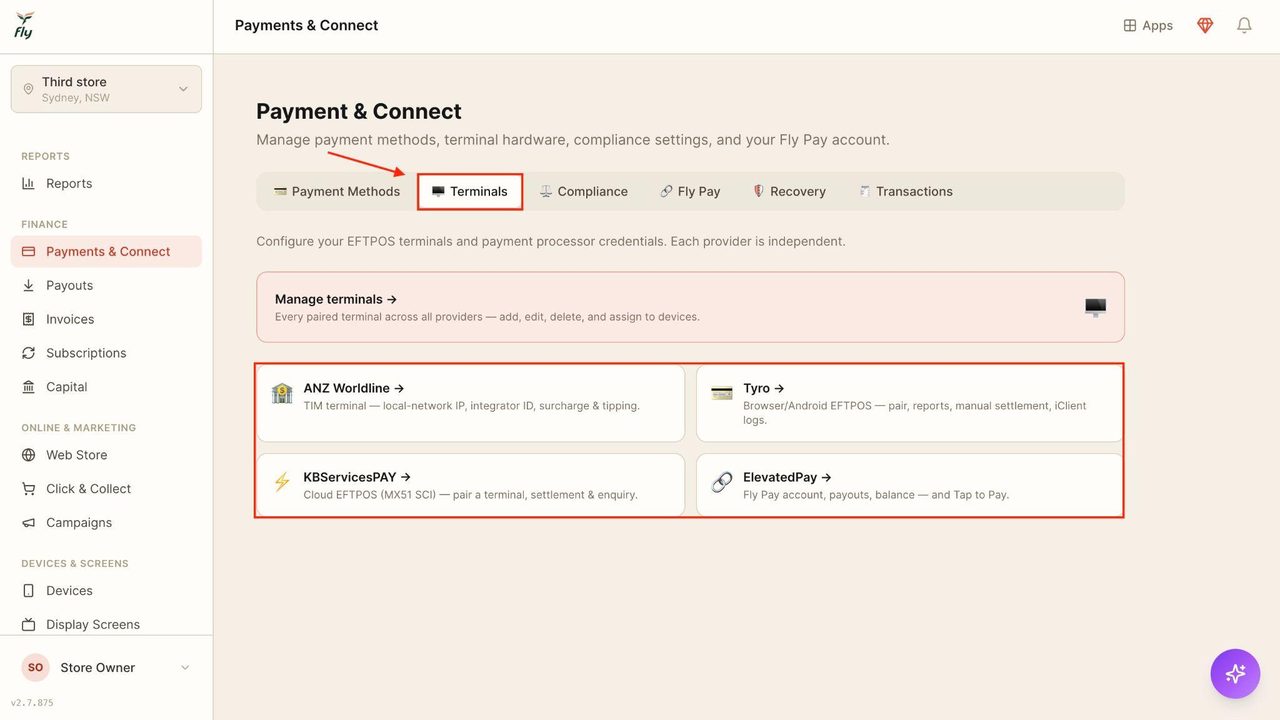Click the ANZ Worldline bank building icon
Image resolution: width=1280 pixels, height=720 pixels.
(x=282, y=393)
